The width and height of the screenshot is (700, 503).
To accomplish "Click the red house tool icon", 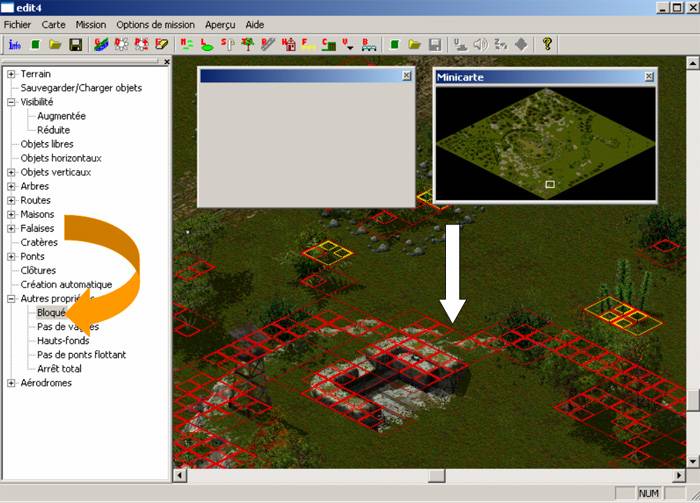I will 289,44.
